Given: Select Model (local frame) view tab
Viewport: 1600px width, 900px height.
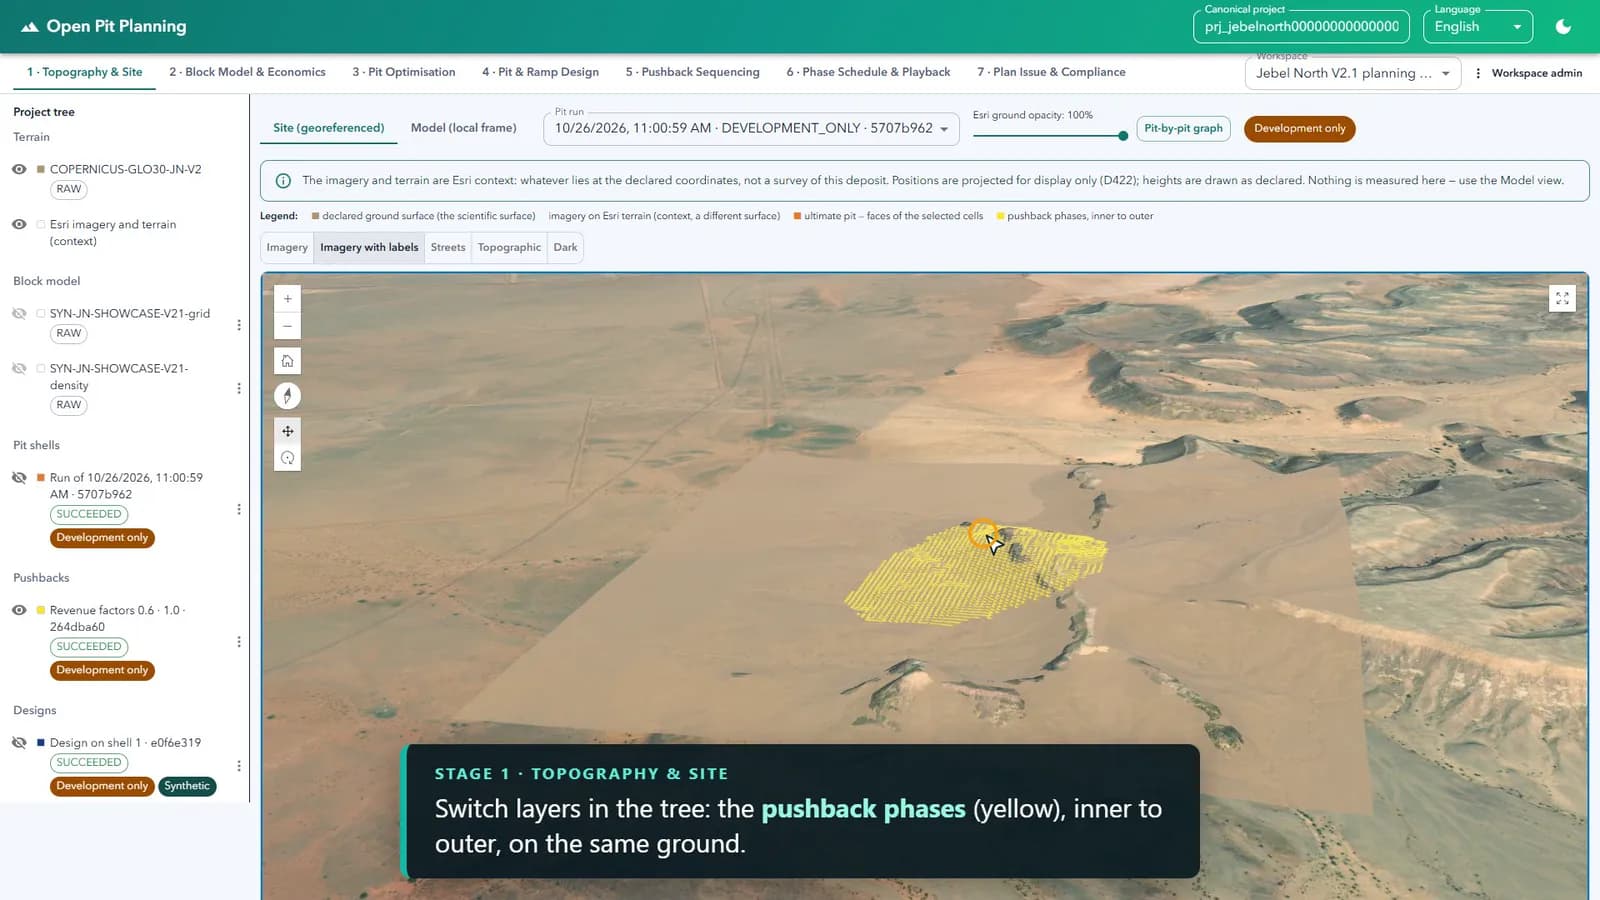Looking at the screenshot, I should pos(463,128).
